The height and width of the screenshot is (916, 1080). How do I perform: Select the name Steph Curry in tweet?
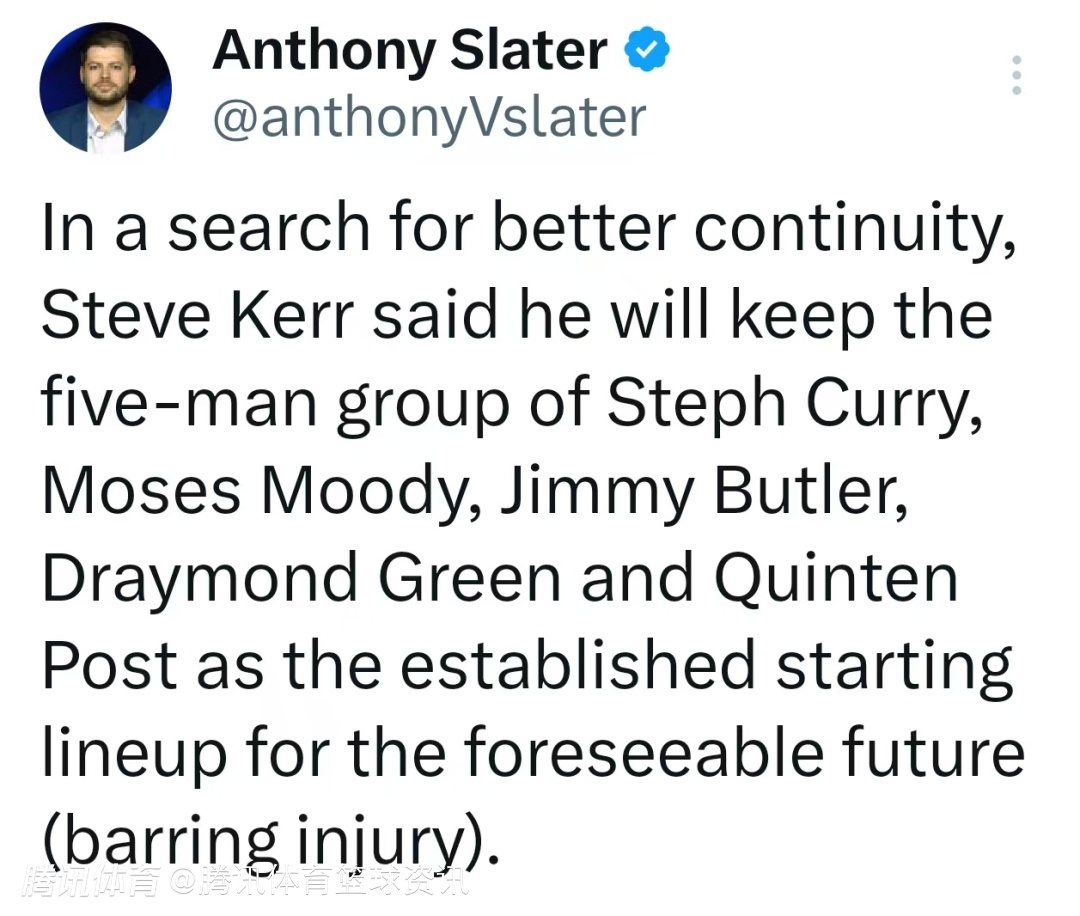pyautogui.click(x=793, y=403)
